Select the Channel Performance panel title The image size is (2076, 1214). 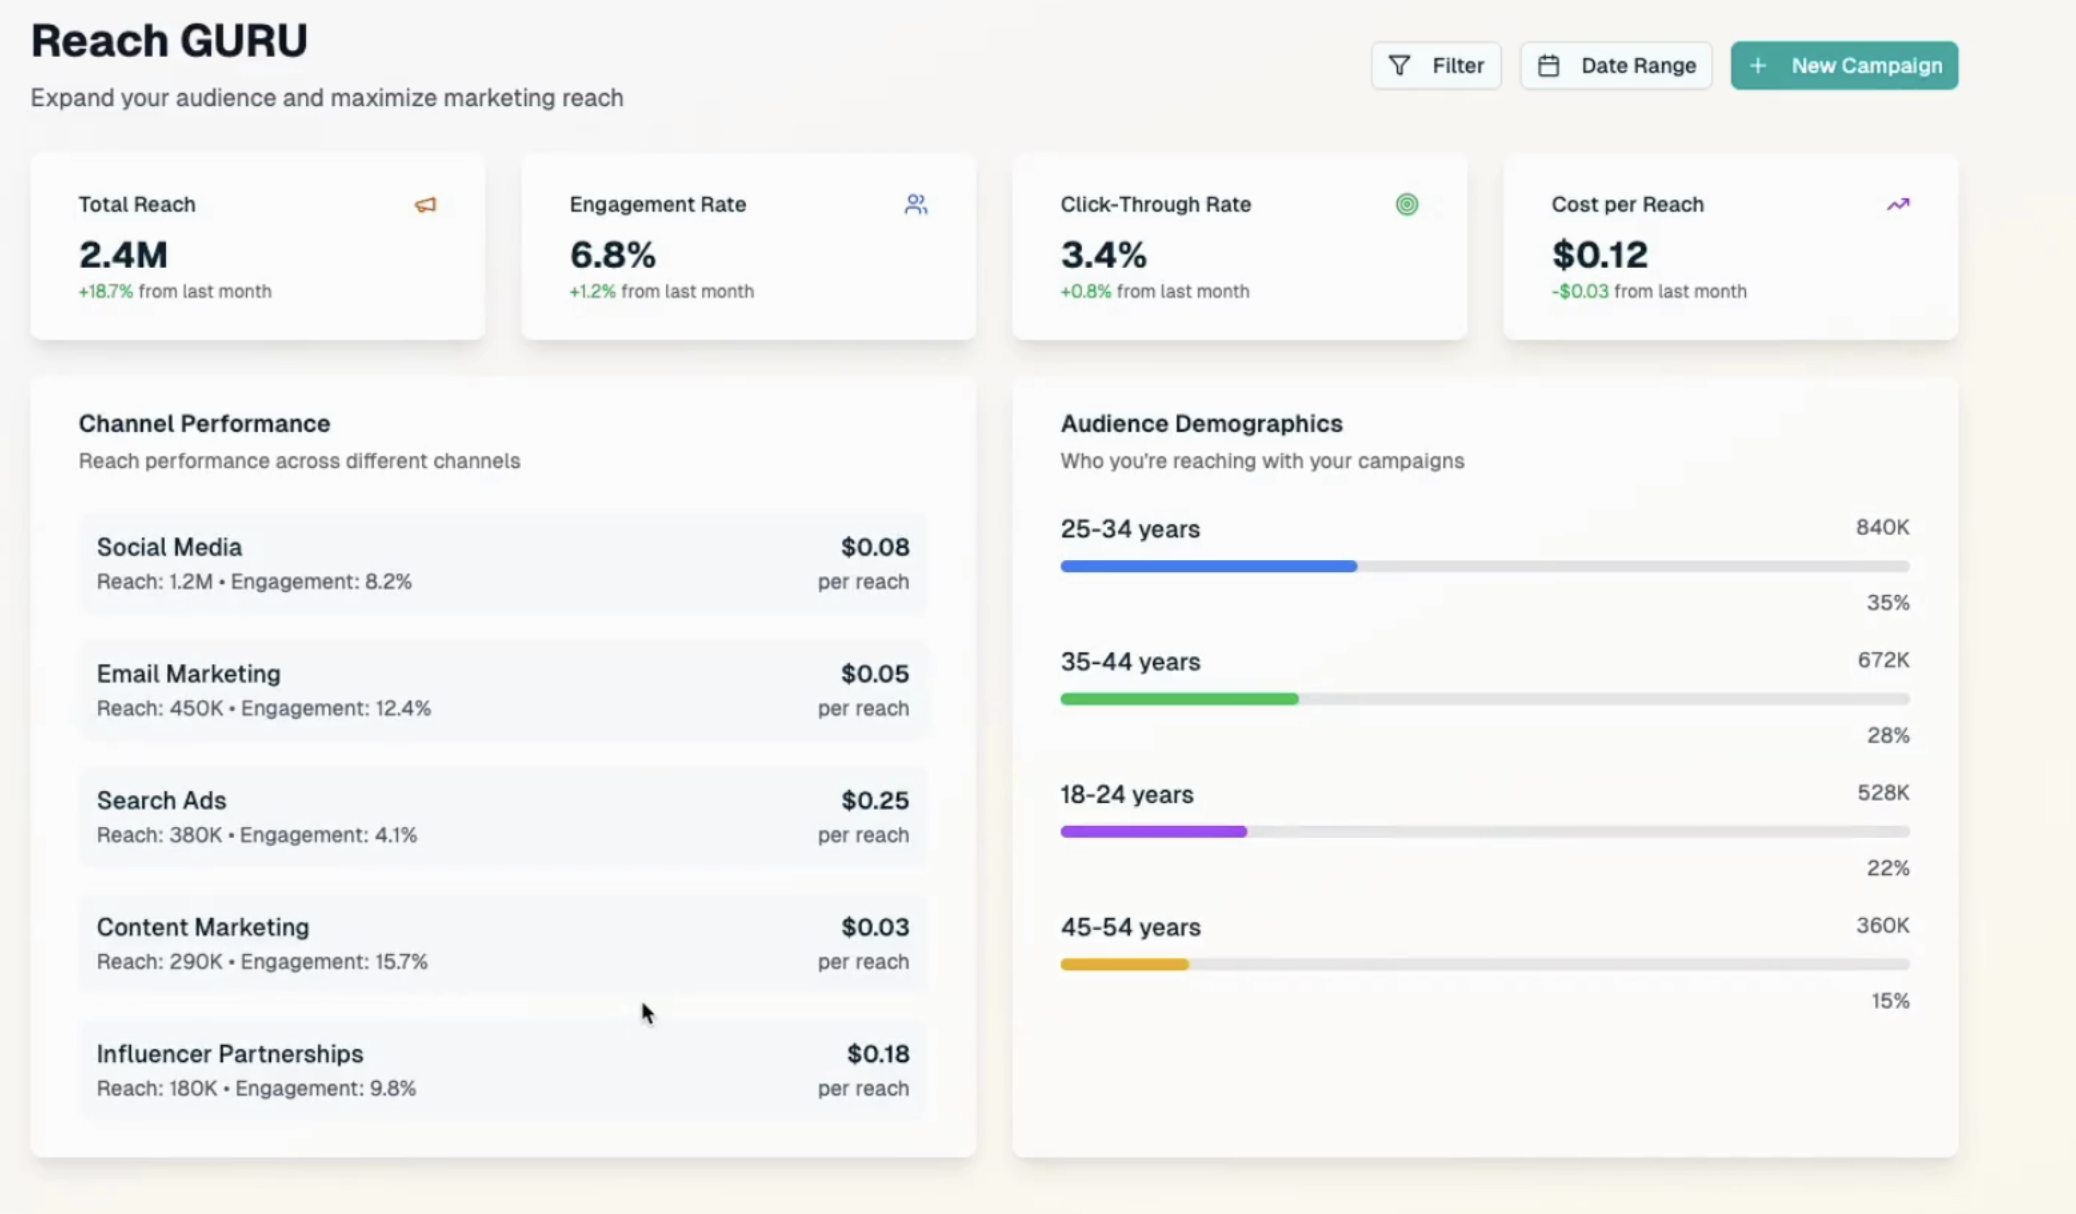(204, 423)
